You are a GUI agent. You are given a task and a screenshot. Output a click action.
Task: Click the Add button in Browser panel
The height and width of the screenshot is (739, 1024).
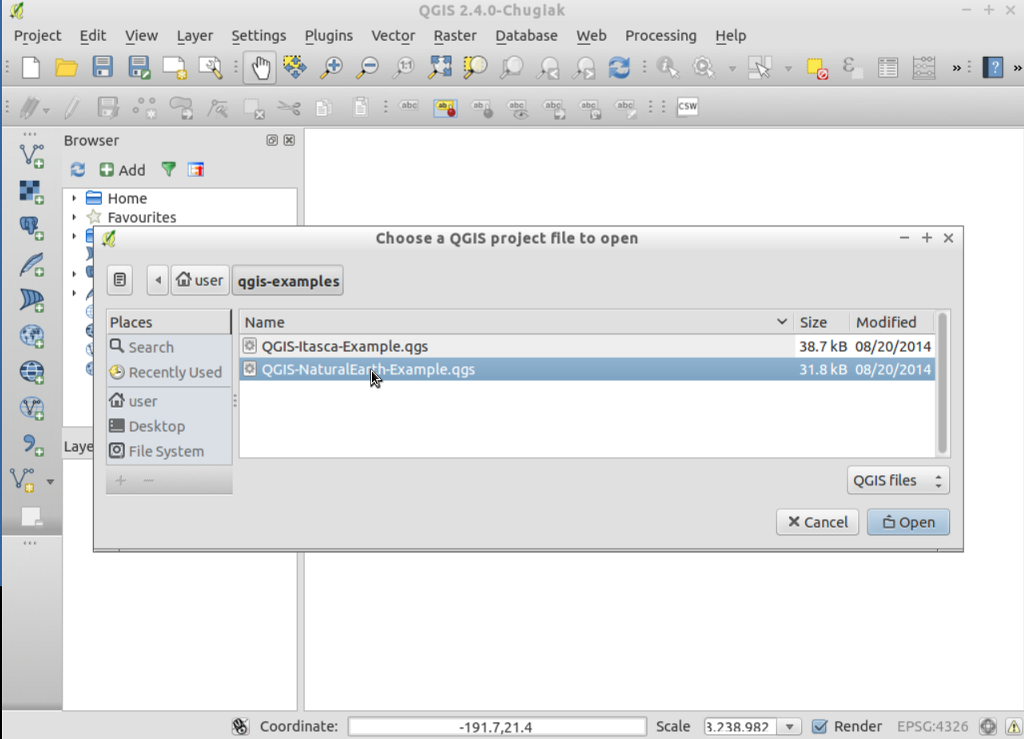[x=122, y=170]
